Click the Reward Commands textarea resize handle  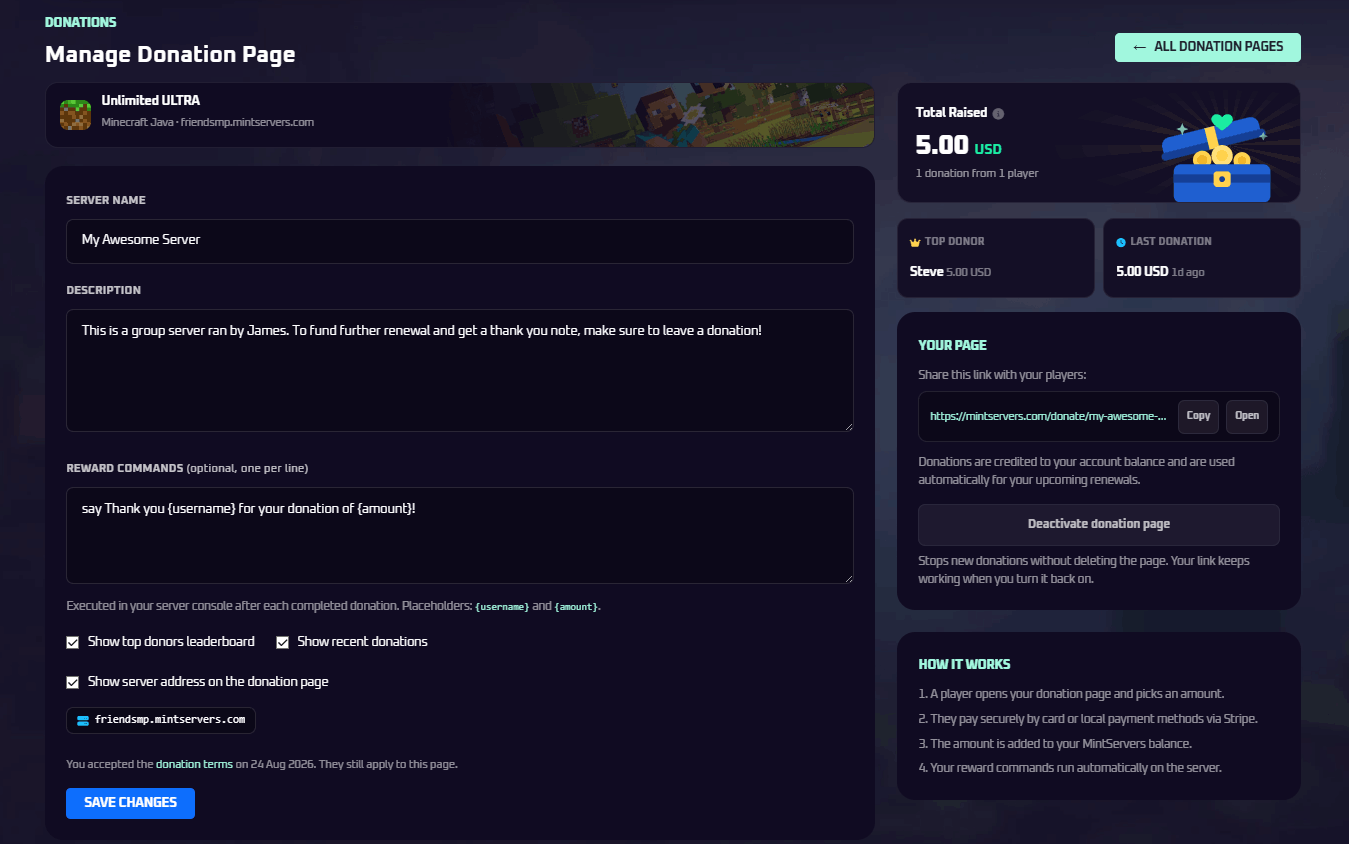[x=848, y=578]
